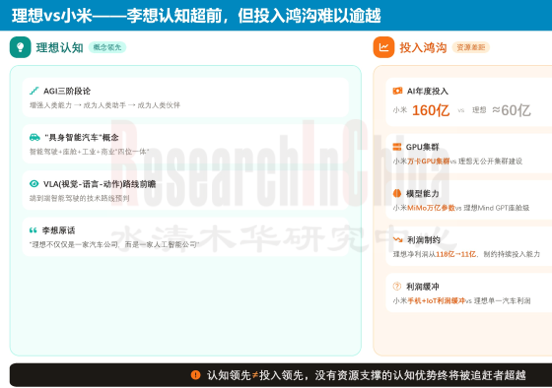Click the orange text 手机+IoT利润缓冲
The height and width of the screenshot is (388, 552).
click(436, 301)
